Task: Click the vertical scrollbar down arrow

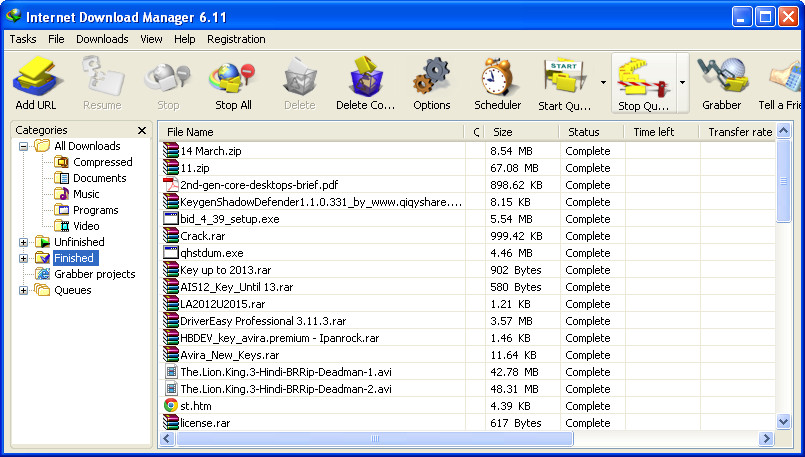Action: [783, 422]
